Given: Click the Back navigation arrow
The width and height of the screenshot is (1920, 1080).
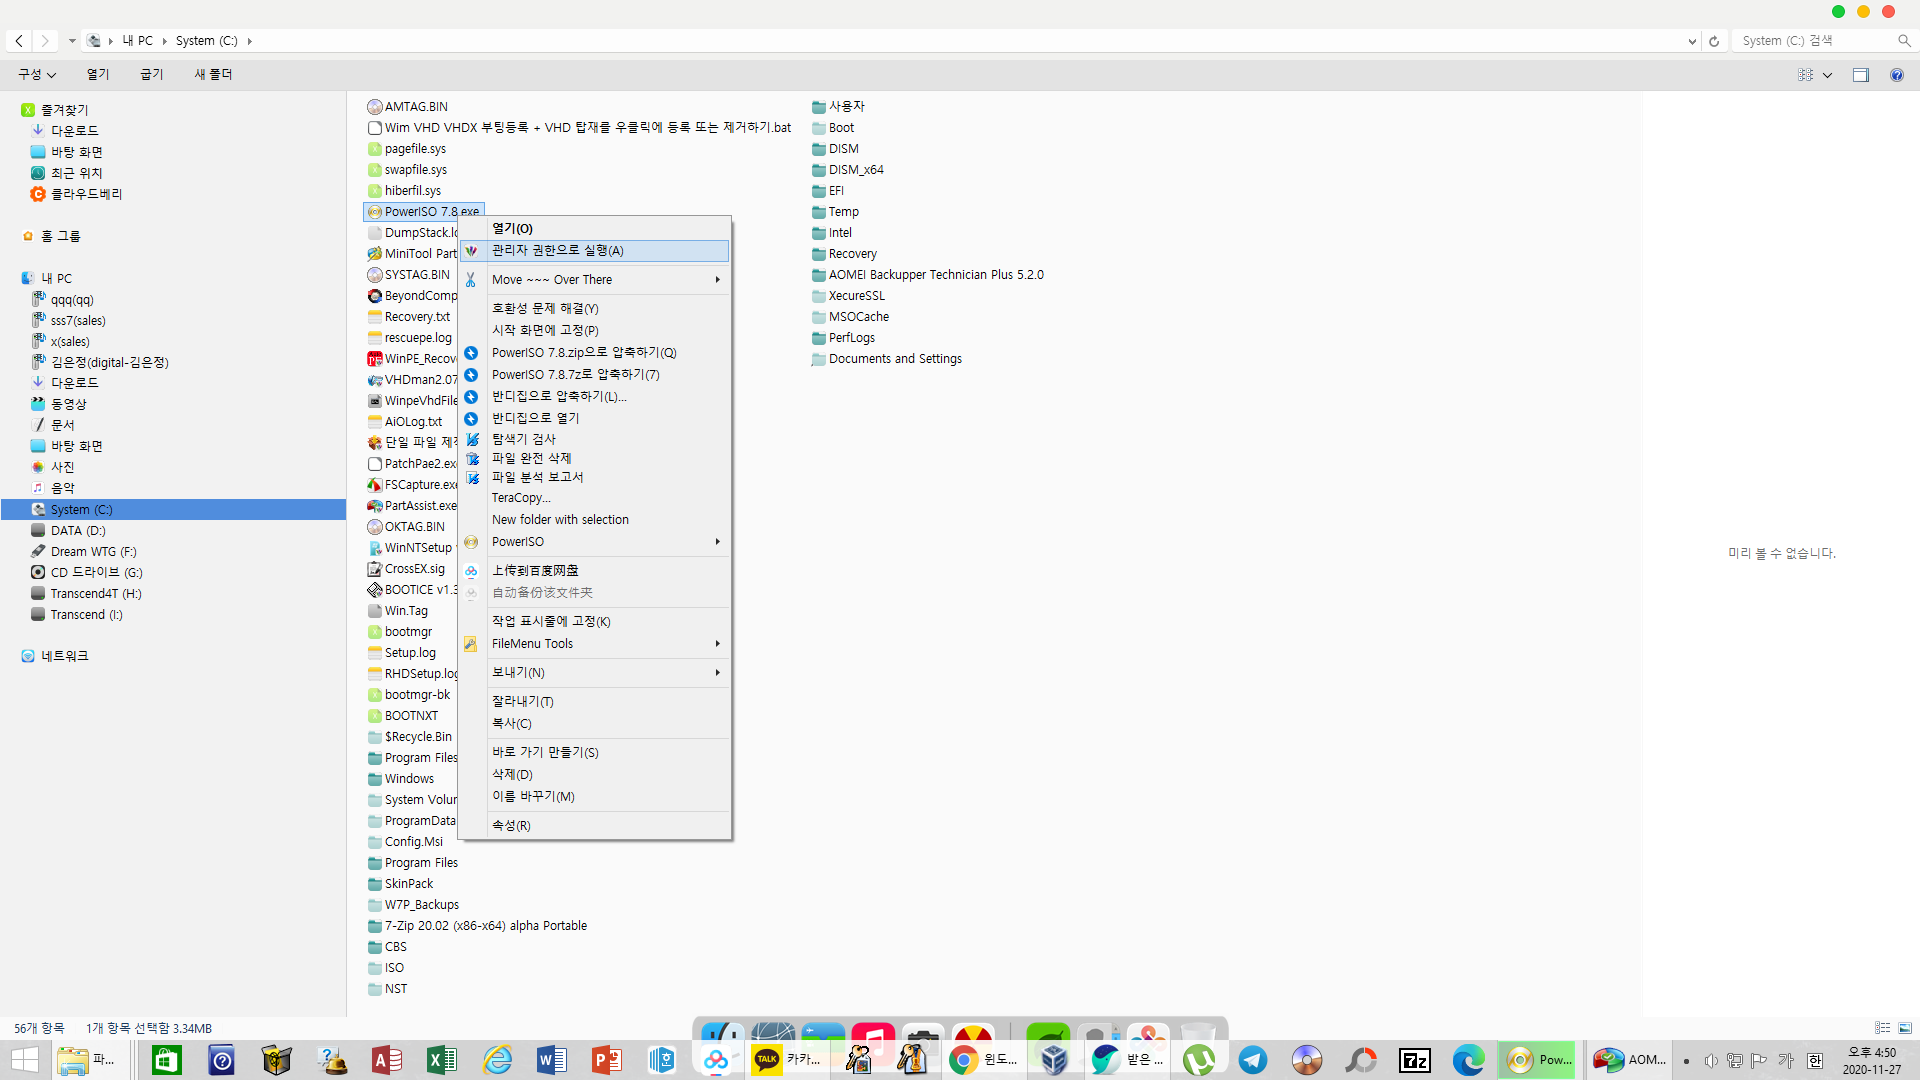Looking at the screenshot, I should click(19, 41).
